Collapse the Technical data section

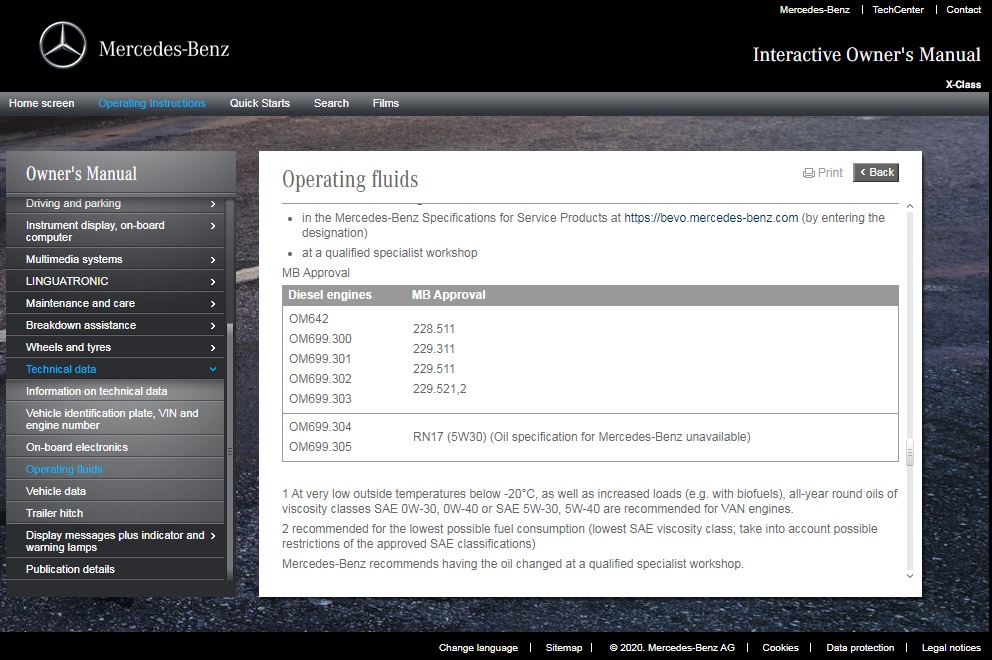[x=115, y=369]
